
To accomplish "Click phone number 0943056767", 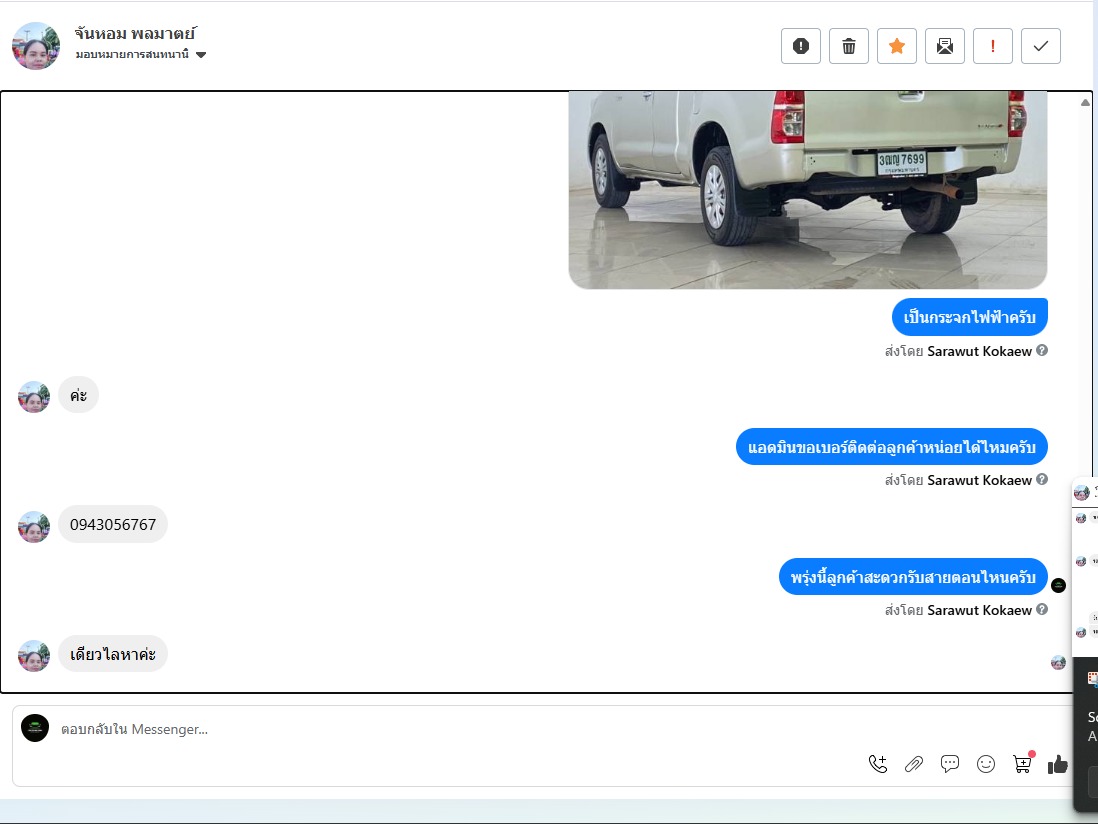I will [x=113, y=524].
